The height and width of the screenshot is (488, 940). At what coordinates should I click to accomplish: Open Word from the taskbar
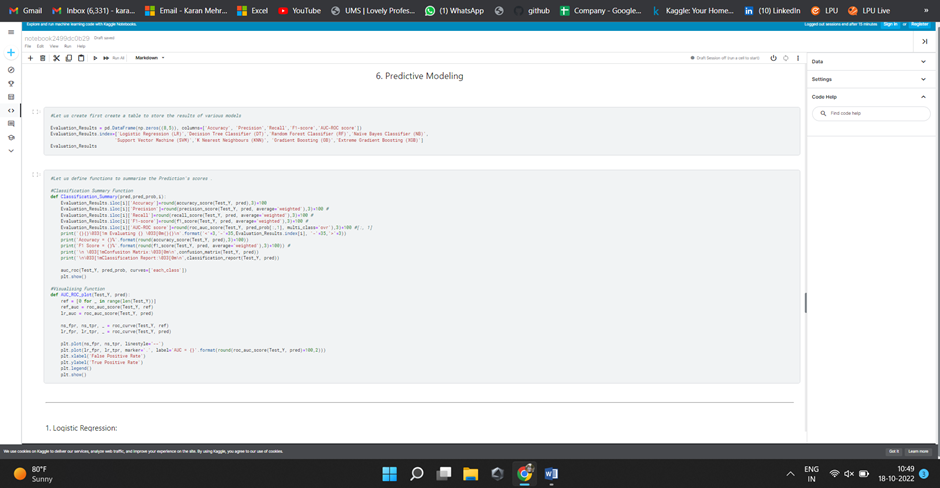tap(552, 474)
